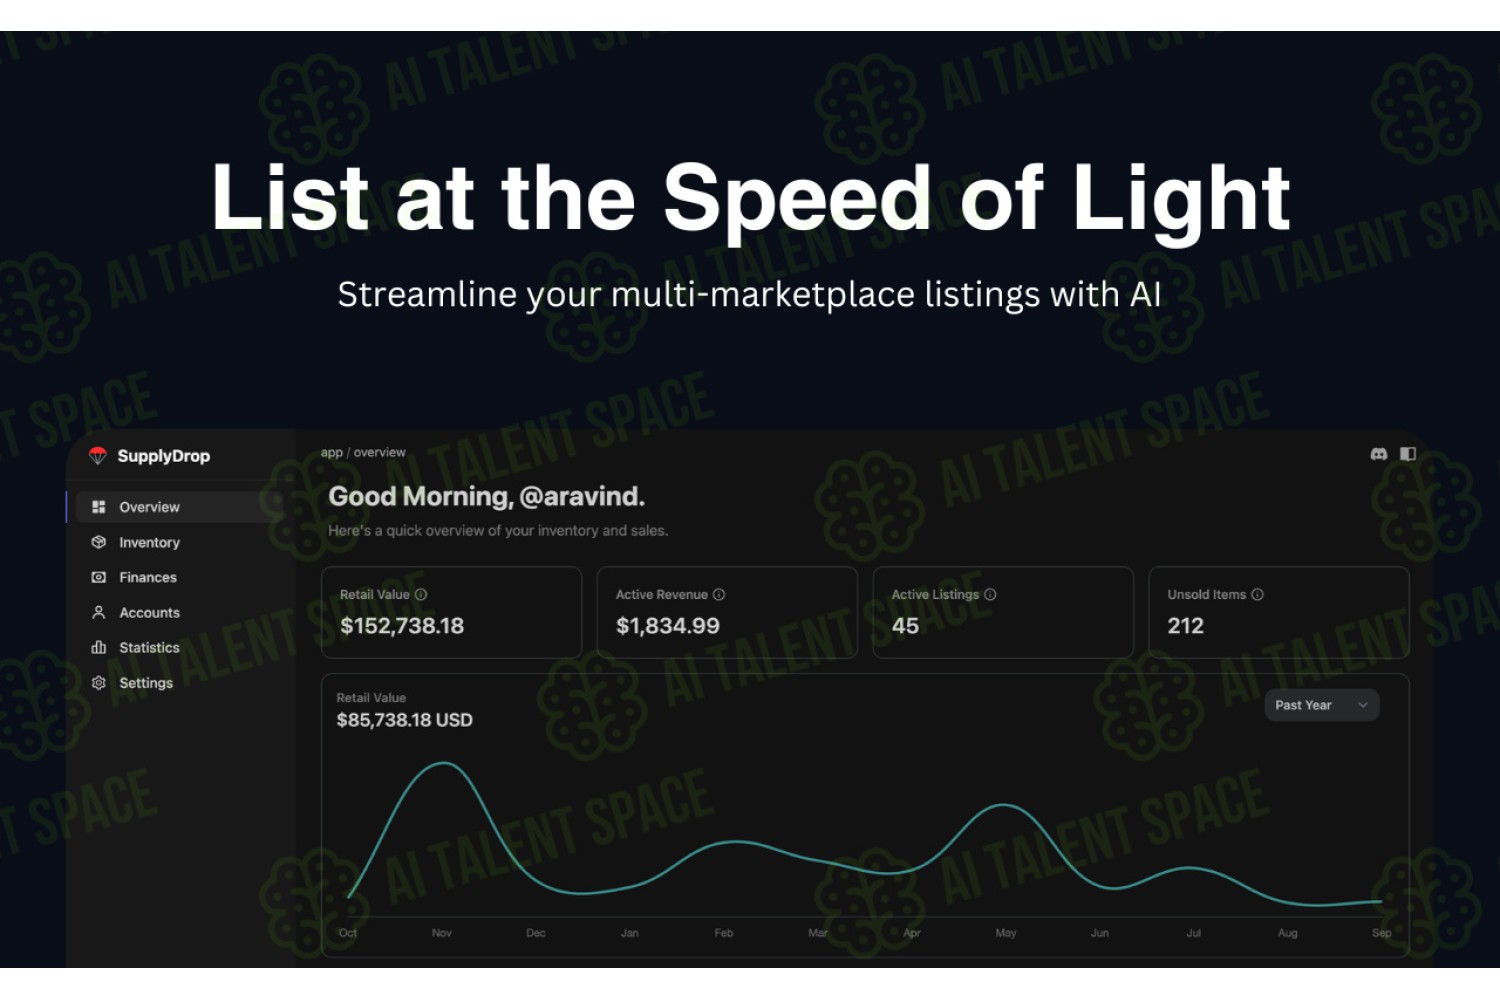Viewport: 1500px width, 1000px height.
Task: Open the Past Year dropdown
Action: click(1322, 705)
